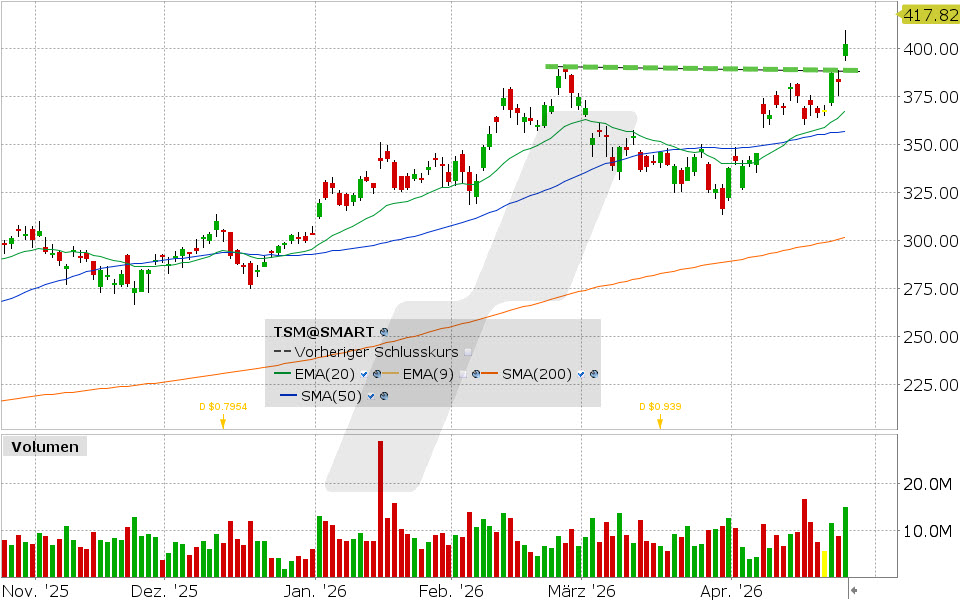Click the green dashed resistance line

coord(700,68)
